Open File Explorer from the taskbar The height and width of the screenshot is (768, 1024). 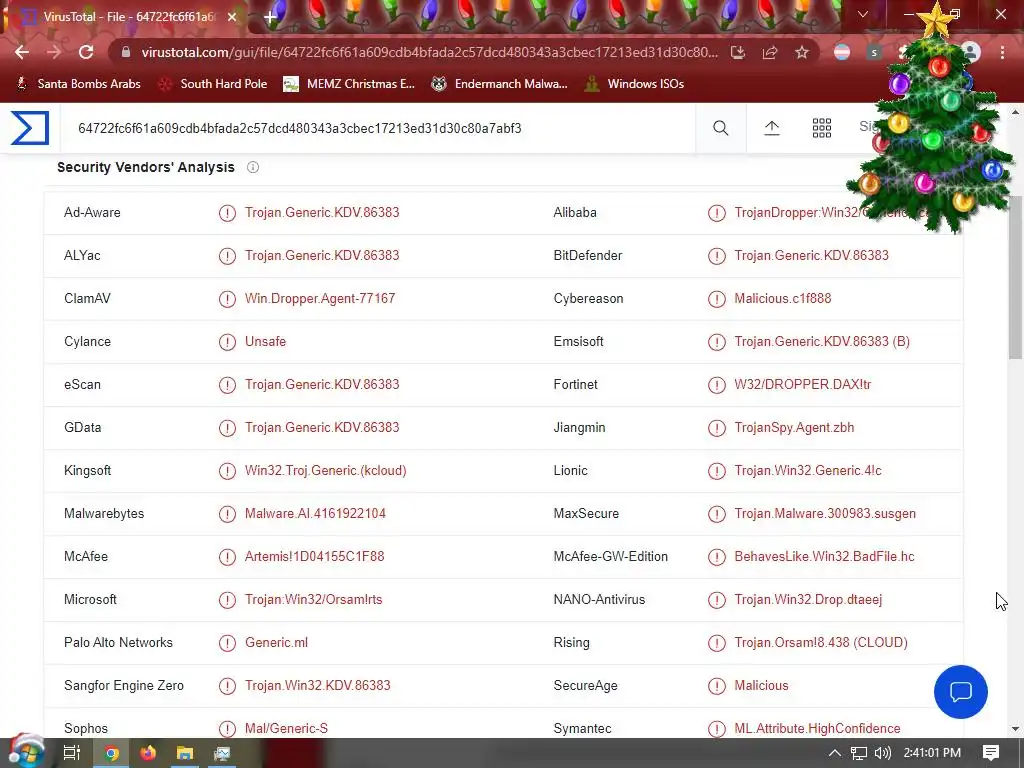coord(185,753)
